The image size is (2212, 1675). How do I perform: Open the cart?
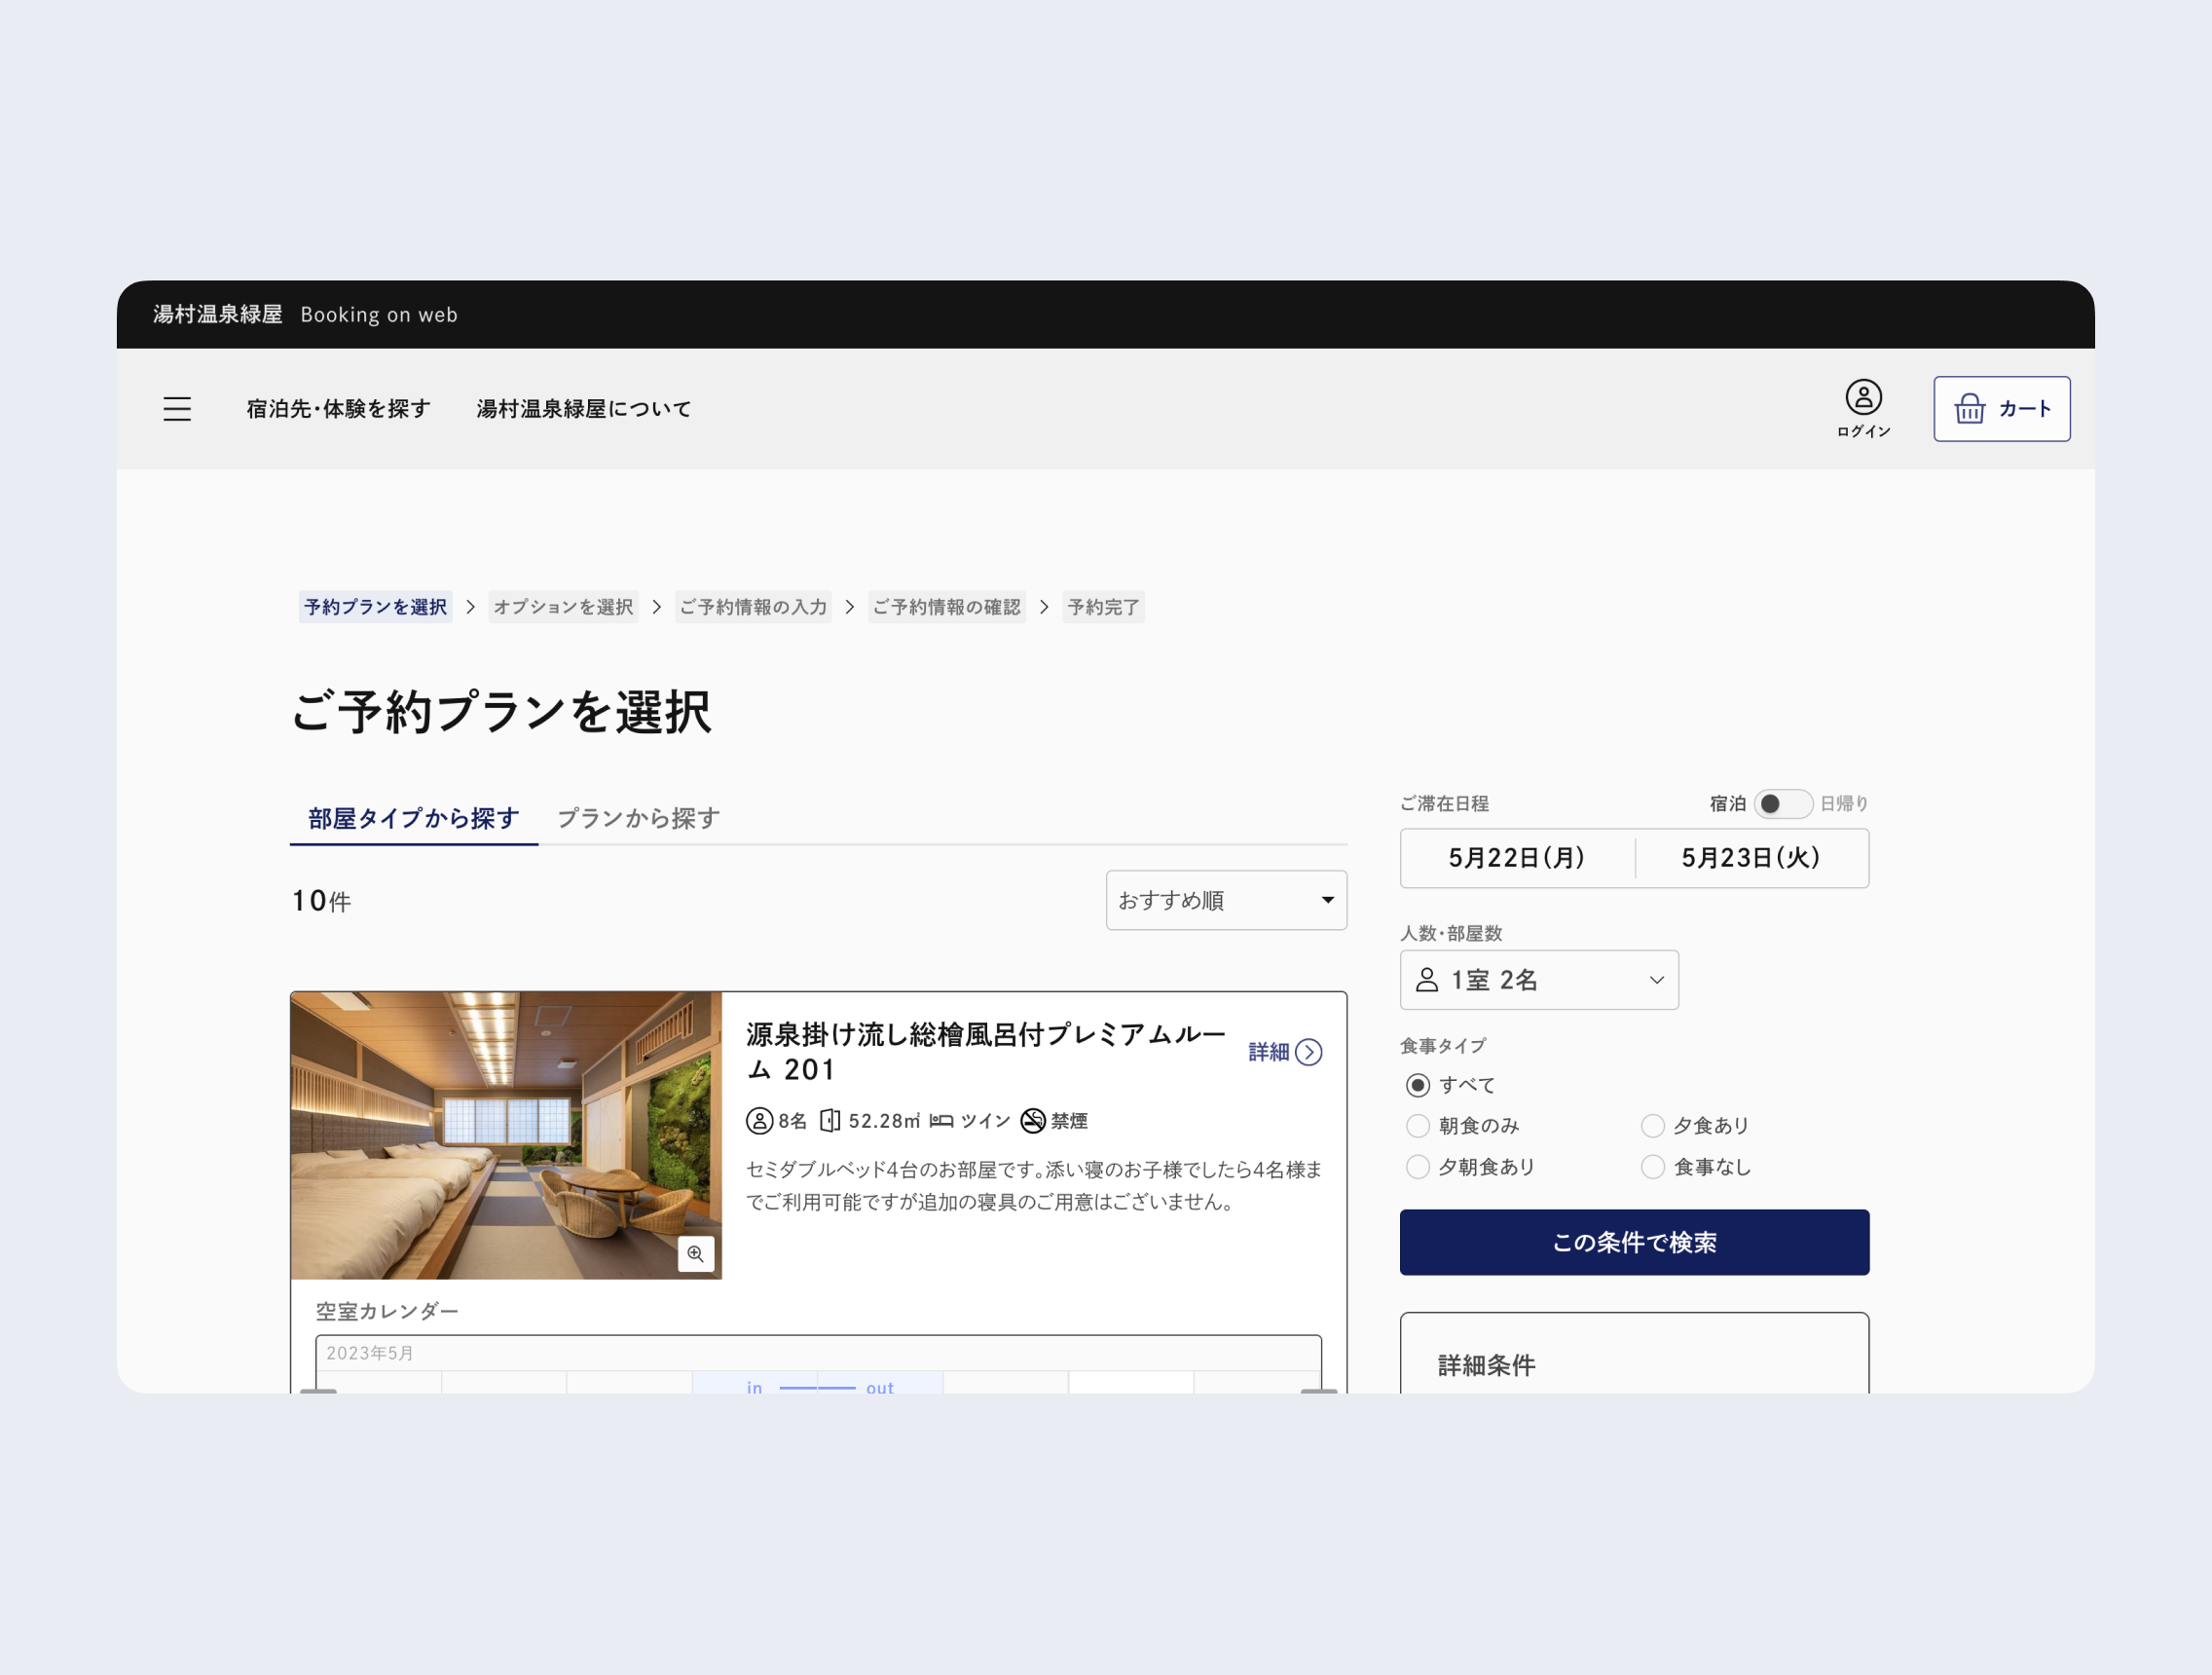pyautogui.click(x=2001, y=408)
